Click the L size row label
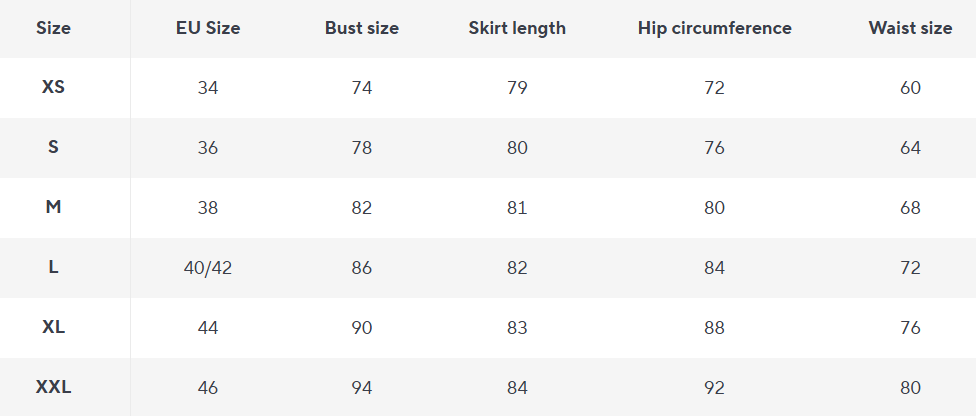Image resolution: width=976 pixels, height=416 pixels. (53, 268)
